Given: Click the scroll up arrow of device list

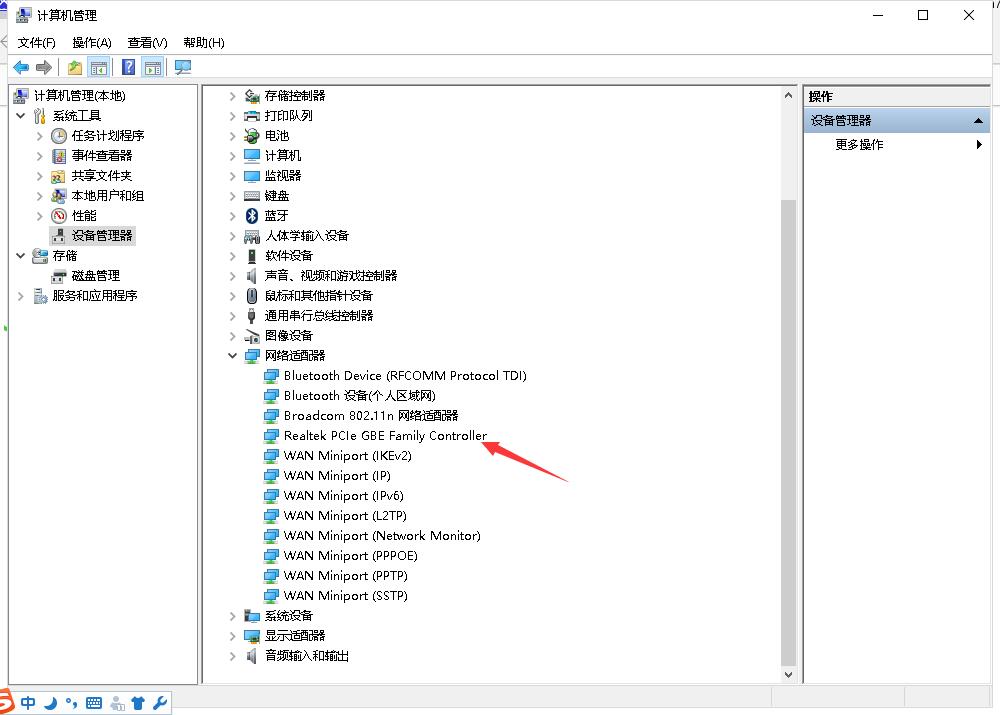Looking at the screenshot, I should pos(788,95).
